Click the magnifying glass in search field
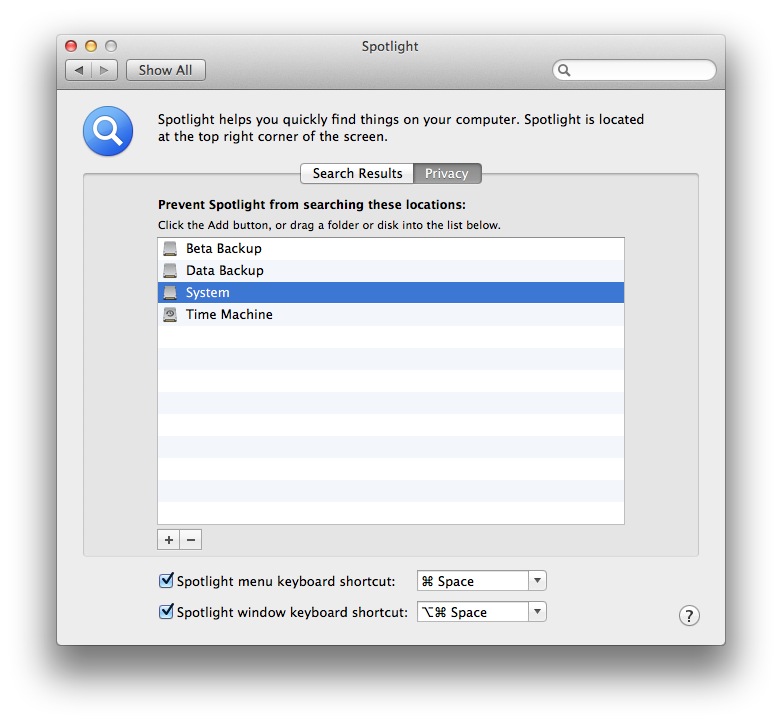The image size is (782, 724). pyautogui.click(x=564, y=70)
